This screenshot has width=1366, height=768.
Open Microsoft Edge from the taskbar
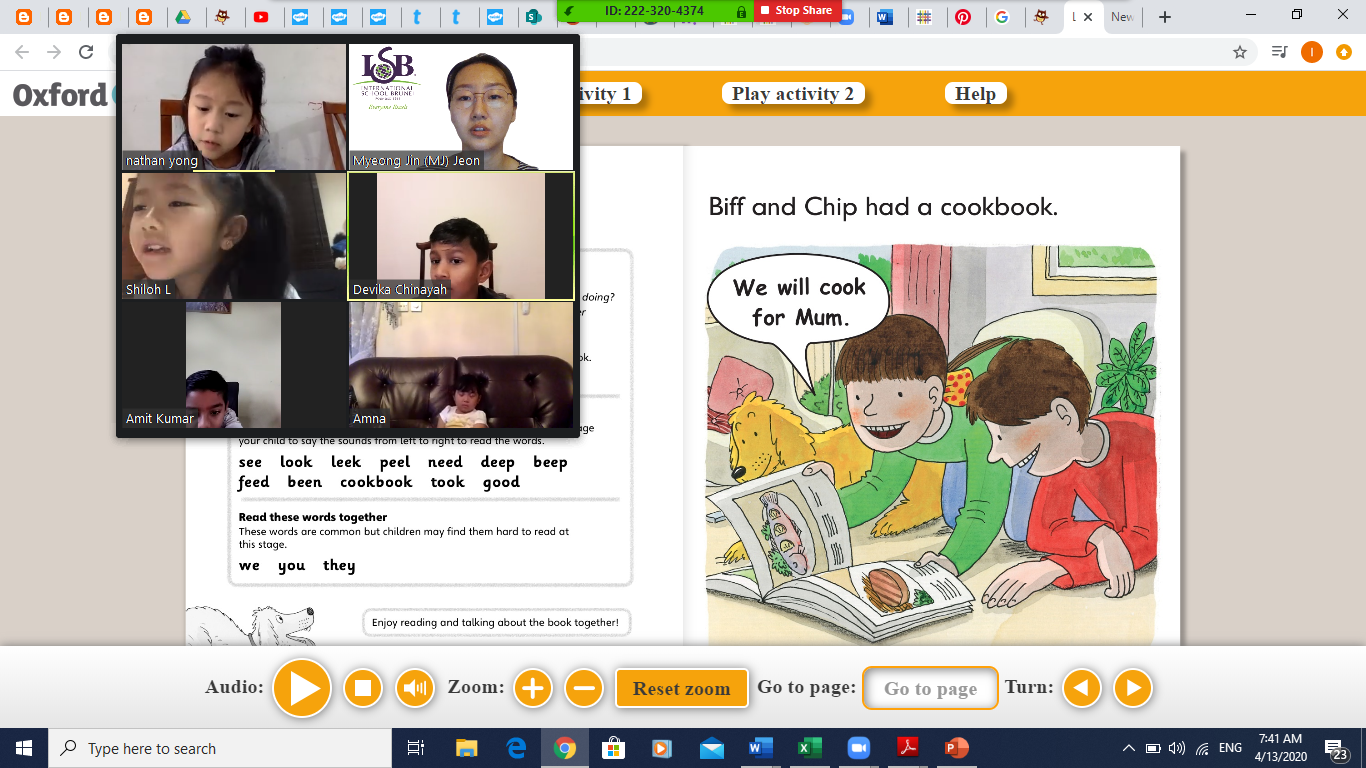516,748
